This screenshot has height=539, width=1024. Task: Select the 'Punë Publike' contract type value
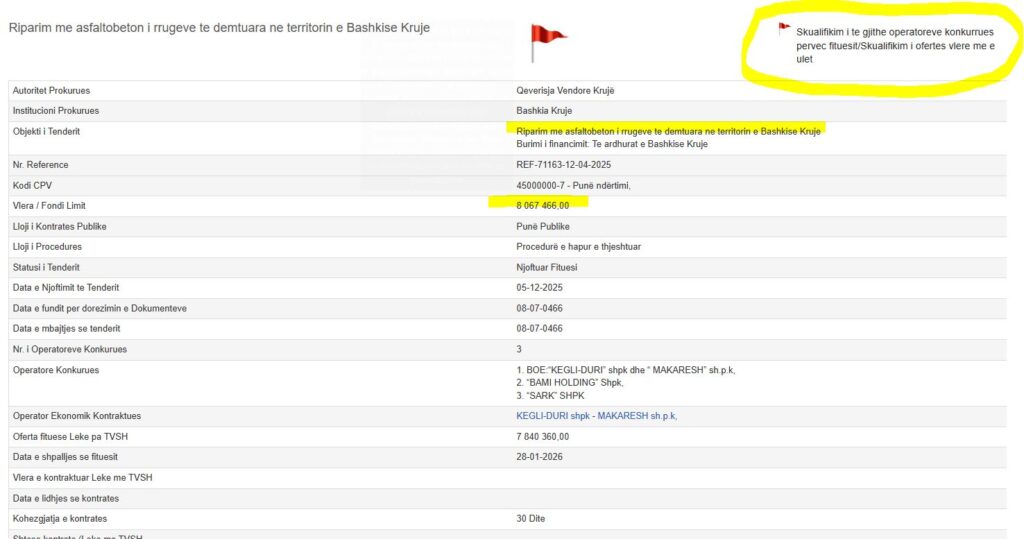(x=542, y=226)
